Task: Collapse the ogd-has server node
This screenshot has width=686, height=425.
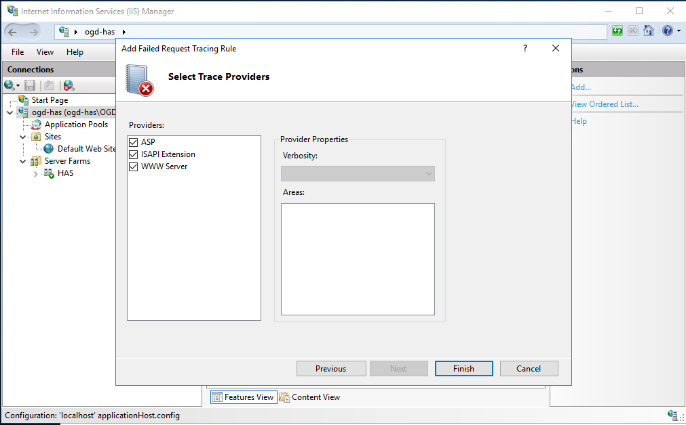Action: pos(10,113)
